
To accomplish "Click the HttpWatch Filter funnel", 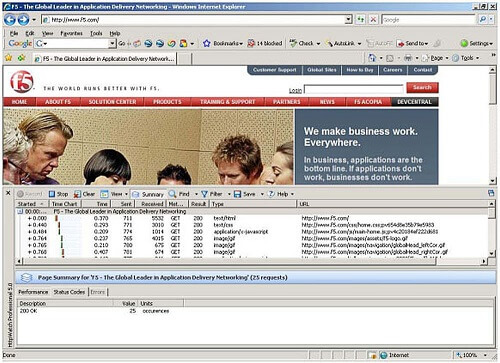I will 204,194.
